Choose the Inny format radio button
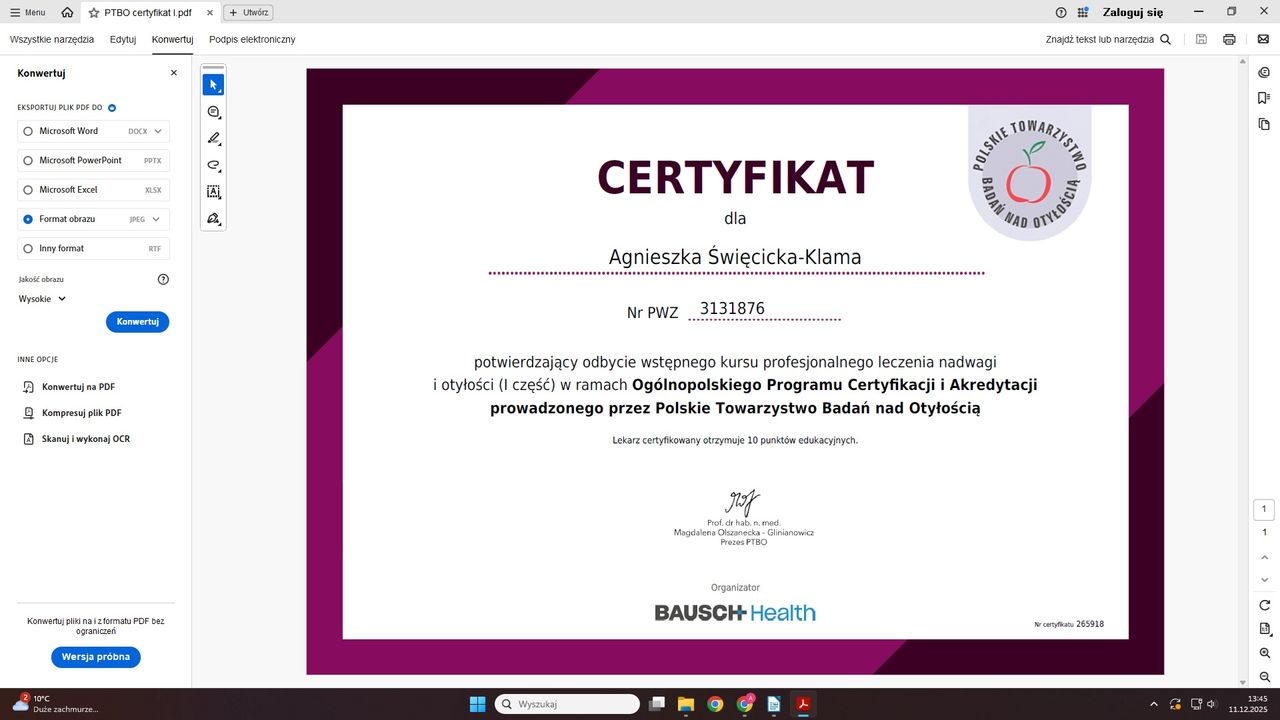The height and width of the screenshot is (720, 1280). [28, 248]
